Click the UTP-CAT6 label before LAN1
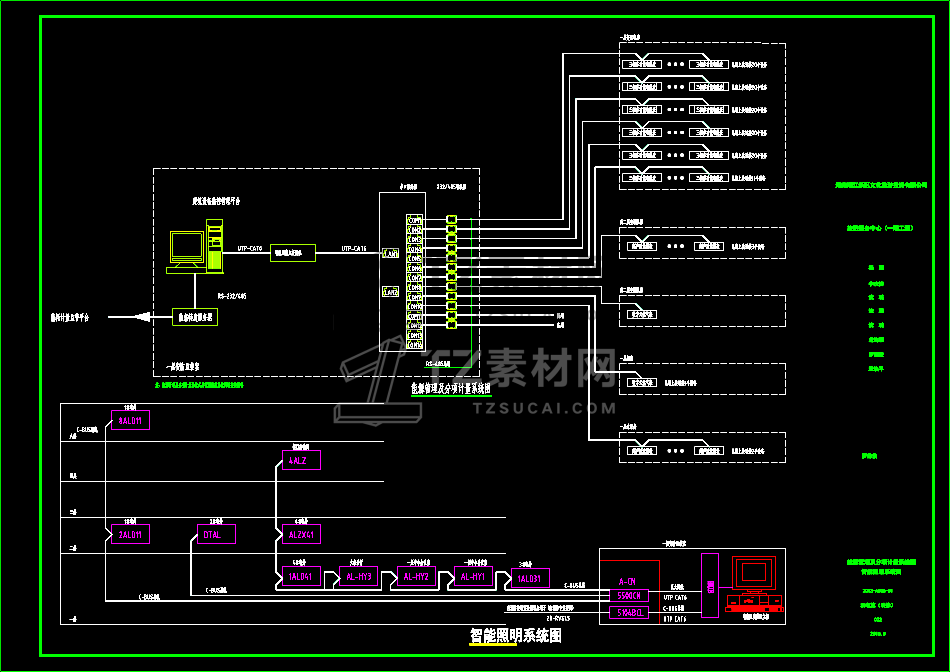This screenshot has height=672, width=950. click(x=353, y=248)
